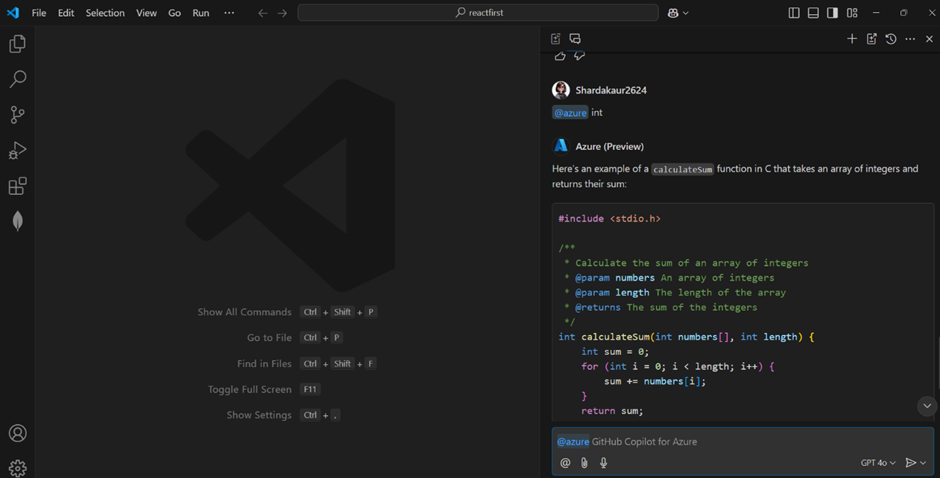Image resolution: width=940 pixels, height=478 pixels.
Task: Mark the response unhelpful with thumbs down
Action: (579, 56)
